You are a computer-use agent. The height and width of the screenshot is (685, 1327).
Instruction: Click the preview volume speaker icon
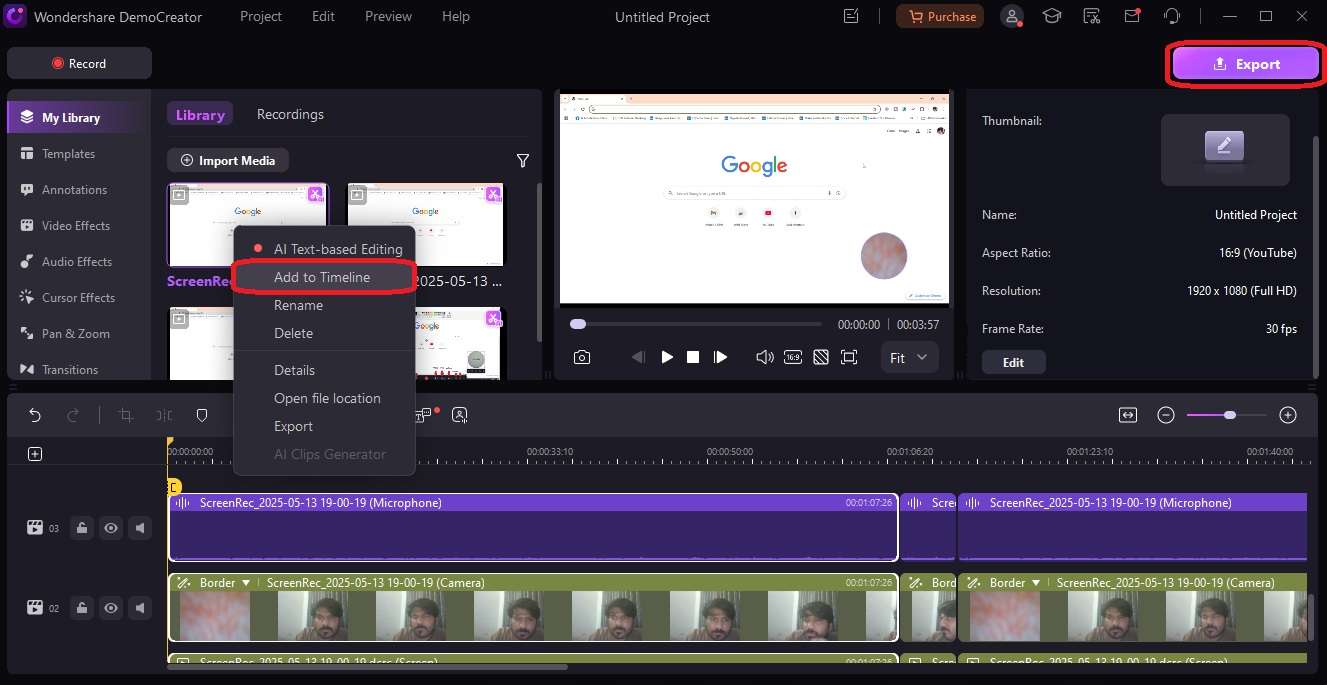765,357
